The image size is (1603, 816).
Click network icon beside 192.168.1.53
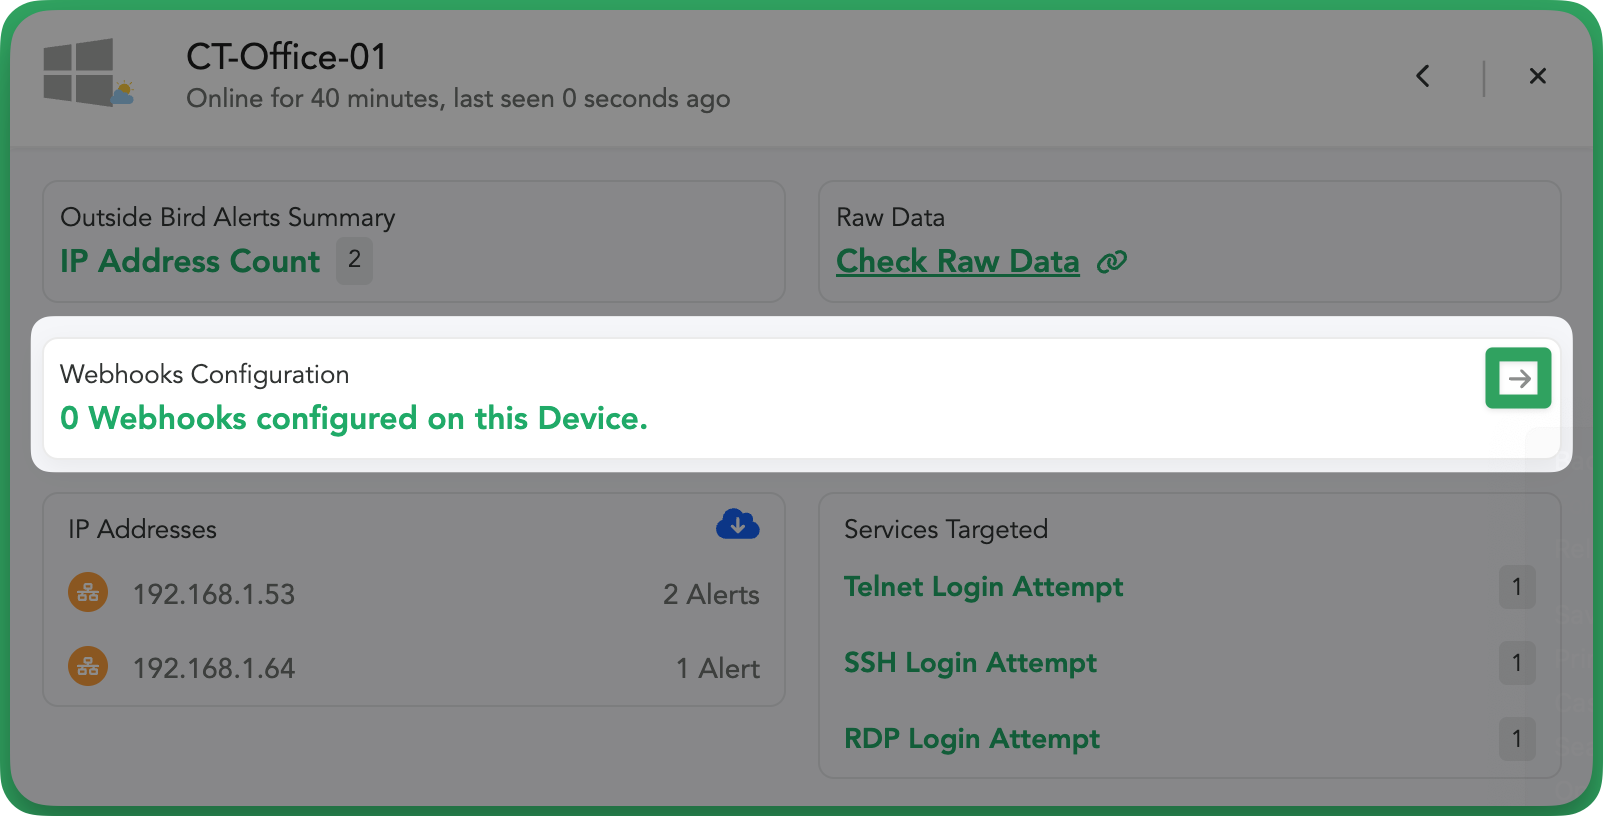click(88, 593)
